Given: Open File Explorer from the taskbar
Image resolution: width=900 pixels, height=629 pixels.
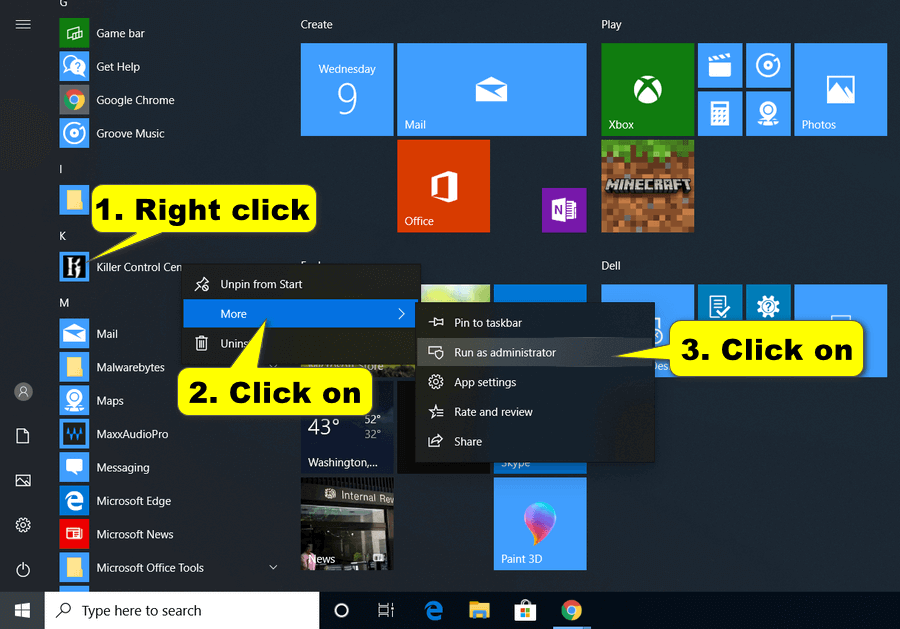Looking at the screenshot, I should (x=479, y=610).
